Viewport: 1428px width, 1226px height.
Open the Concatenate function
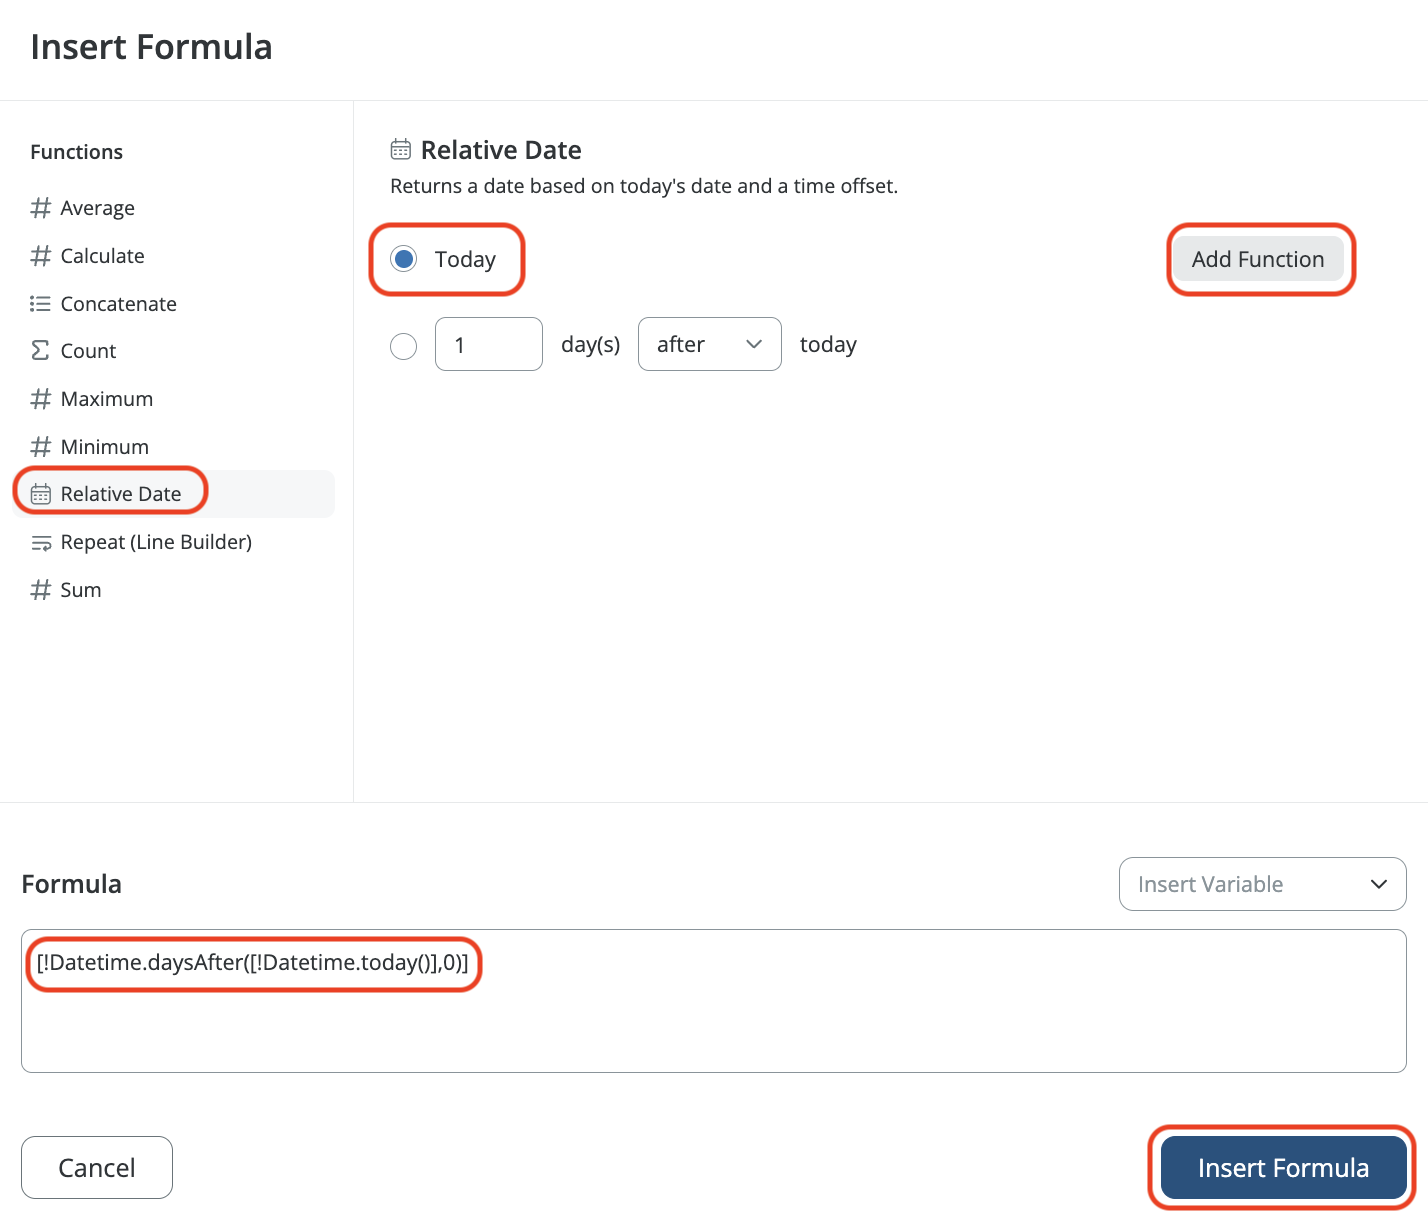click(x=174, y=303)
